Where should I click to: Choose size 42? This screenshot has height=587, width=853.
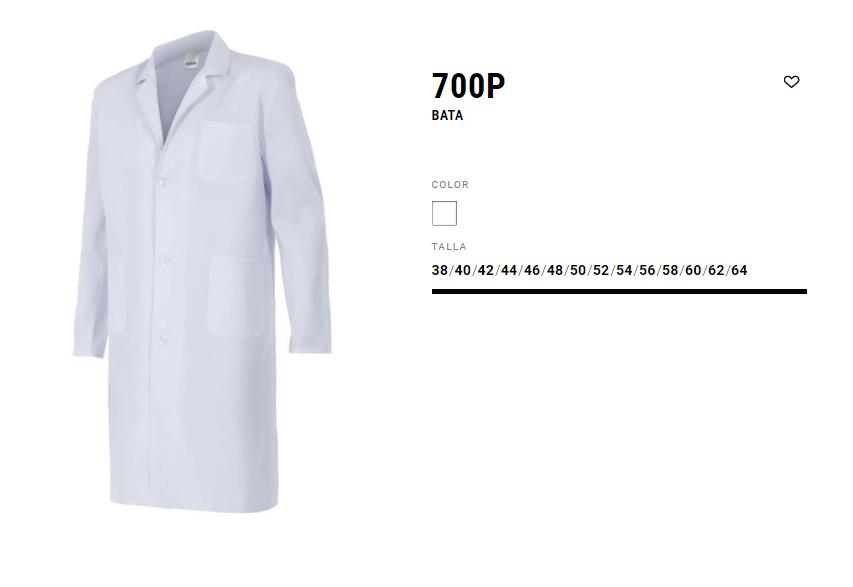(486, 270)
